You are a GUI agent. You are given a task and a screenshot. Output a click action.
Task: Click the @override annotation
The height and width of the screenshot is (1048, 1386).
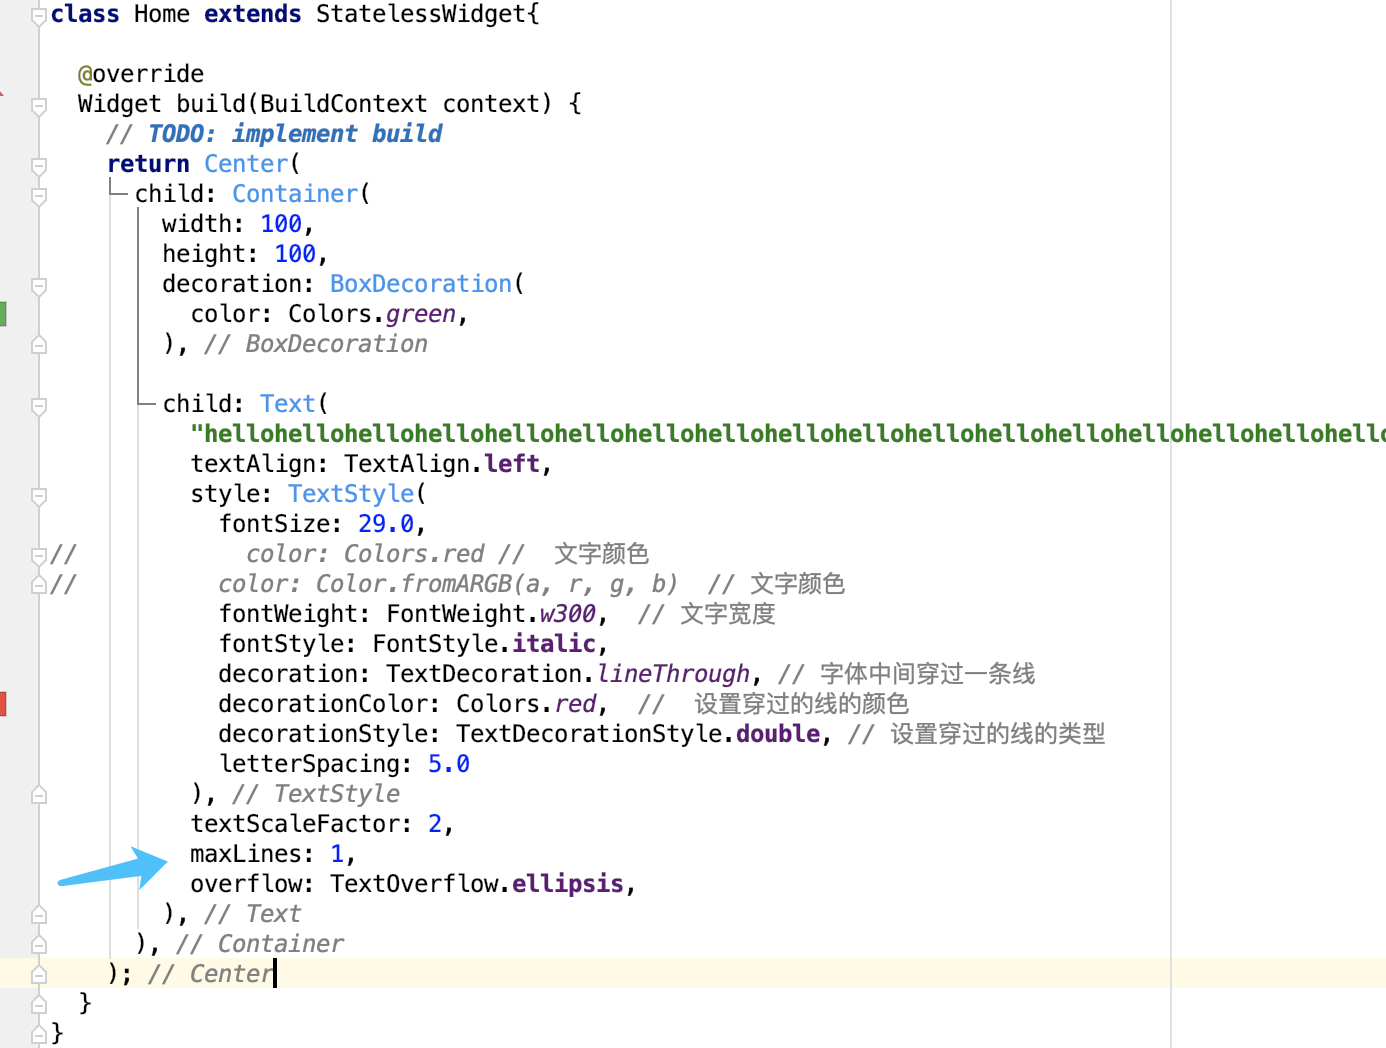(141, 74)
